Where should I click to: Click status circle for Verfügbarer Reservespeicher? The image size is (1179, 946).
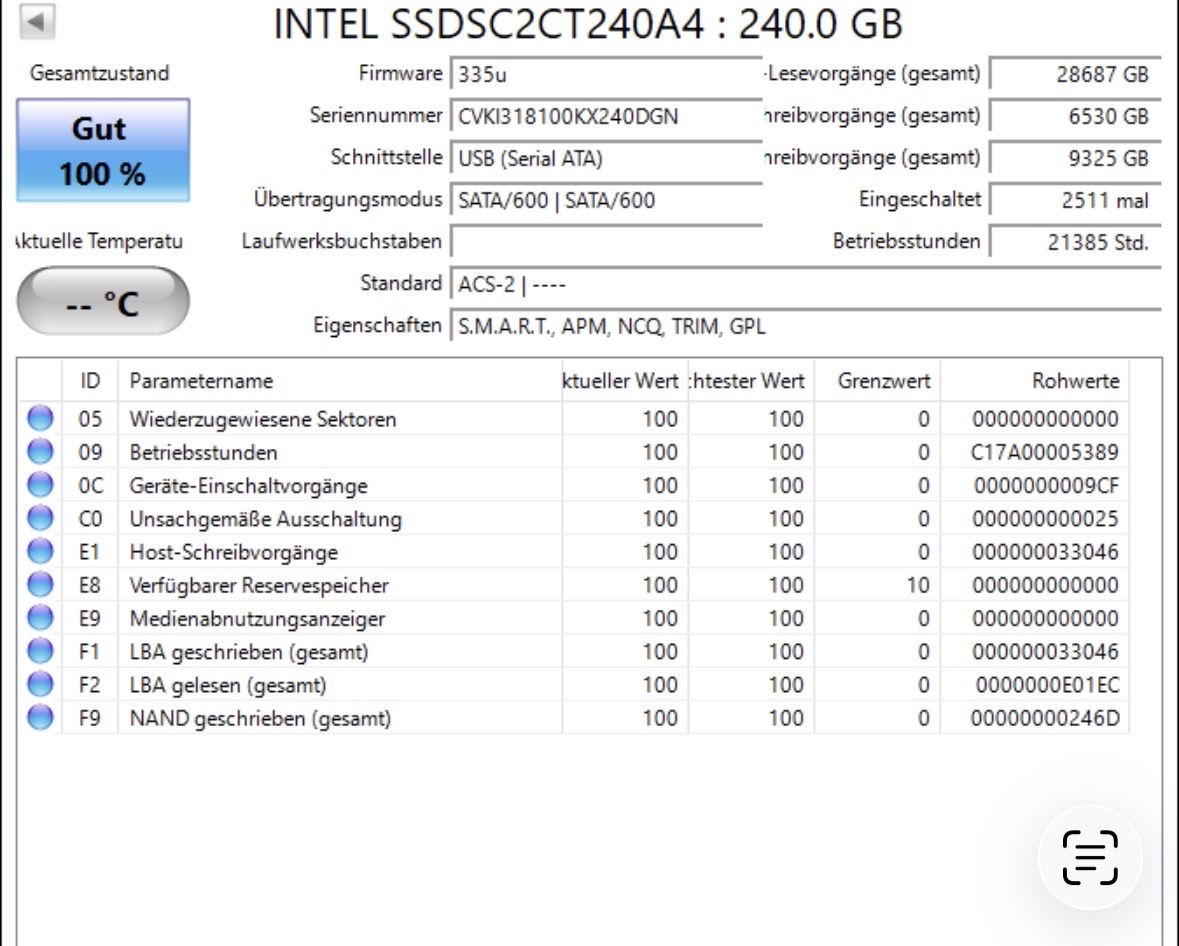pyautogui.click(x=40, y=584)
